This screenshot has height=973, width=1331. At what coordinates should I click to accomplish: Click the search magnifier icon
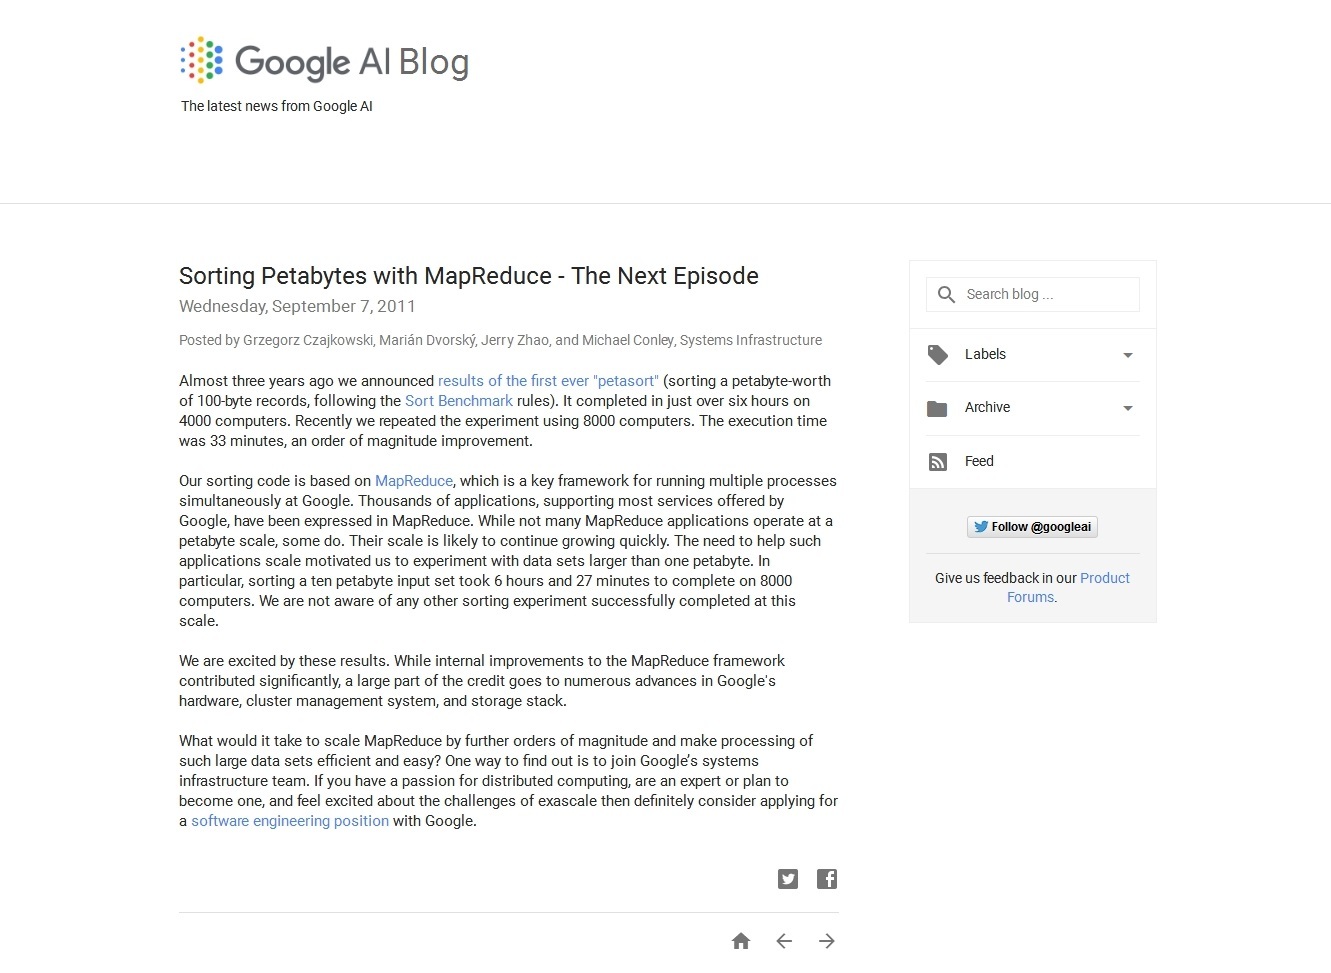click(x=946, y=294)
